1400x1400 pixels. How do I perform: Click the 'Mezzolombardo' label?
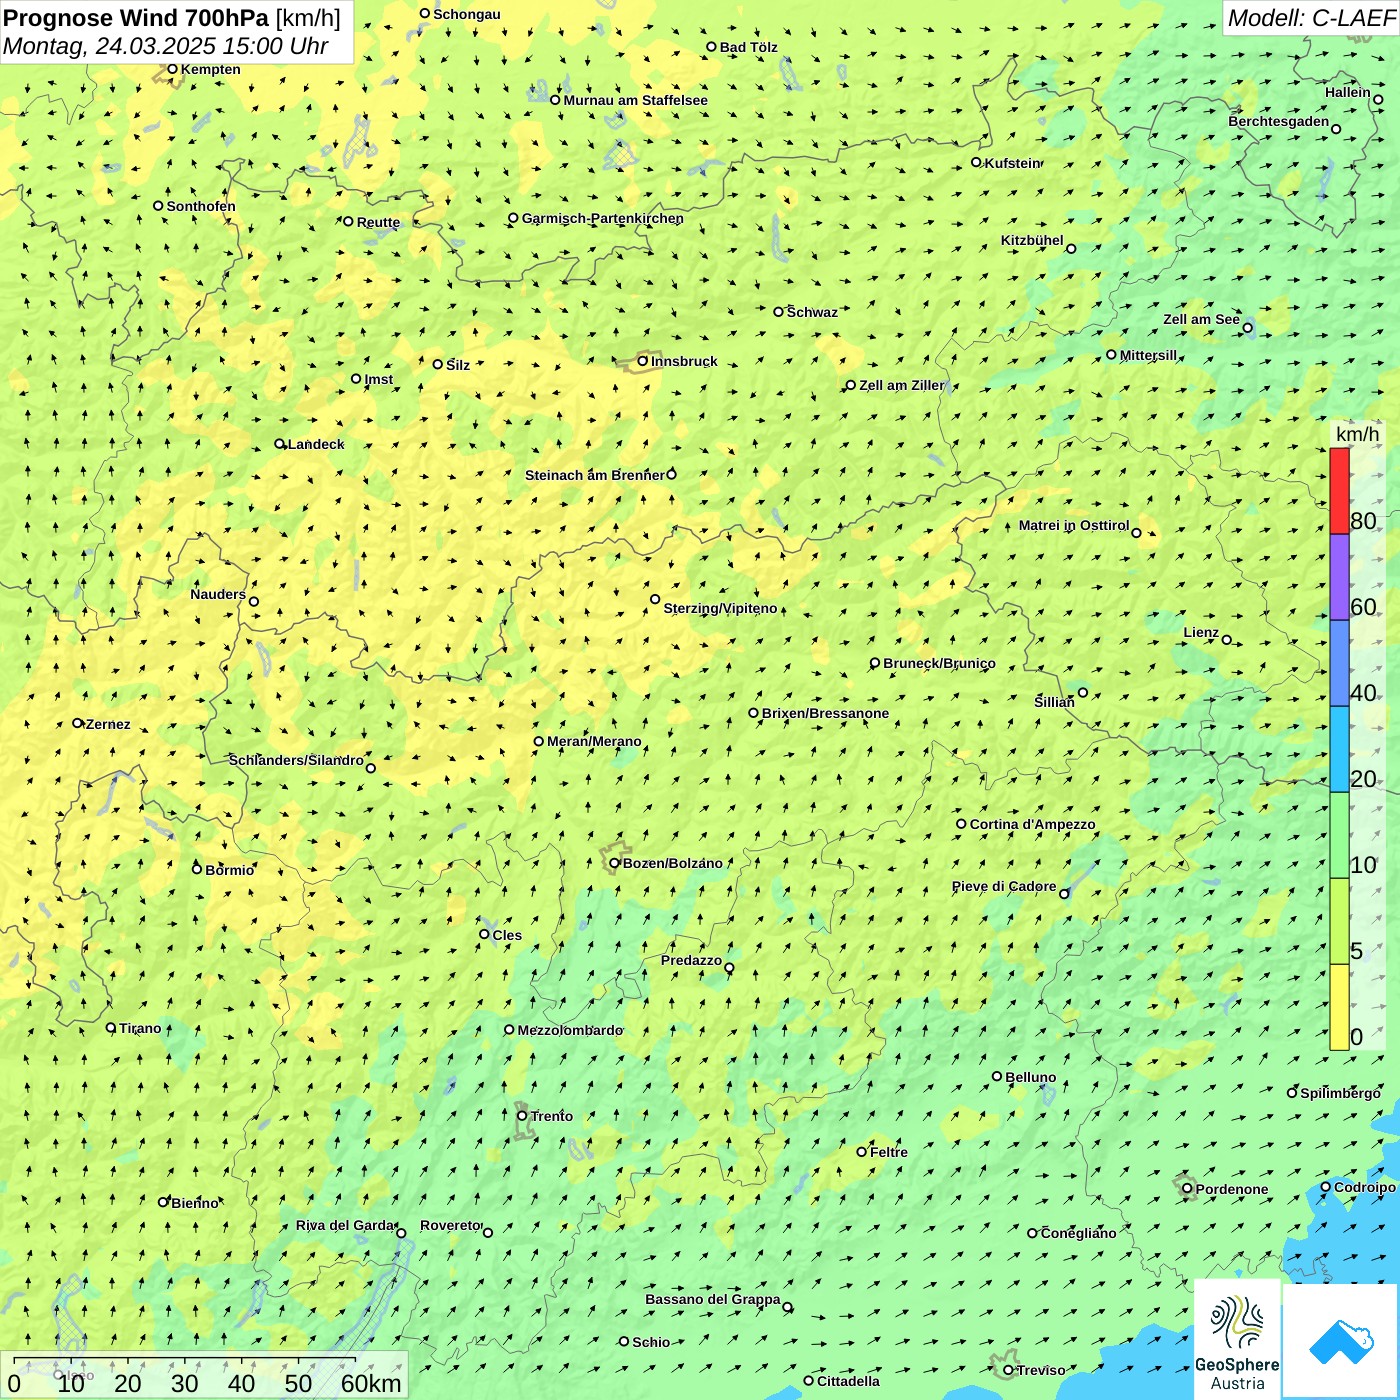pos(570,1030)
